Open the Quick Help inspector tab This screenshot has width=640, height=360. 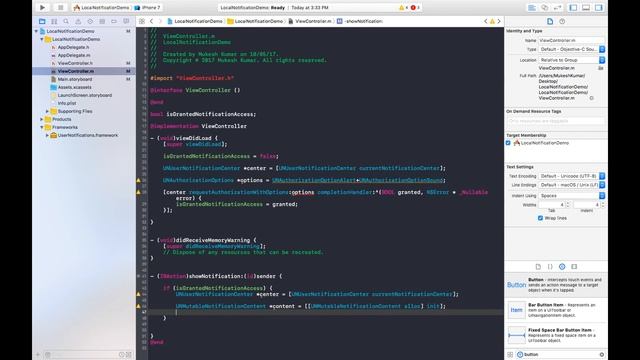tap(562, 21)
